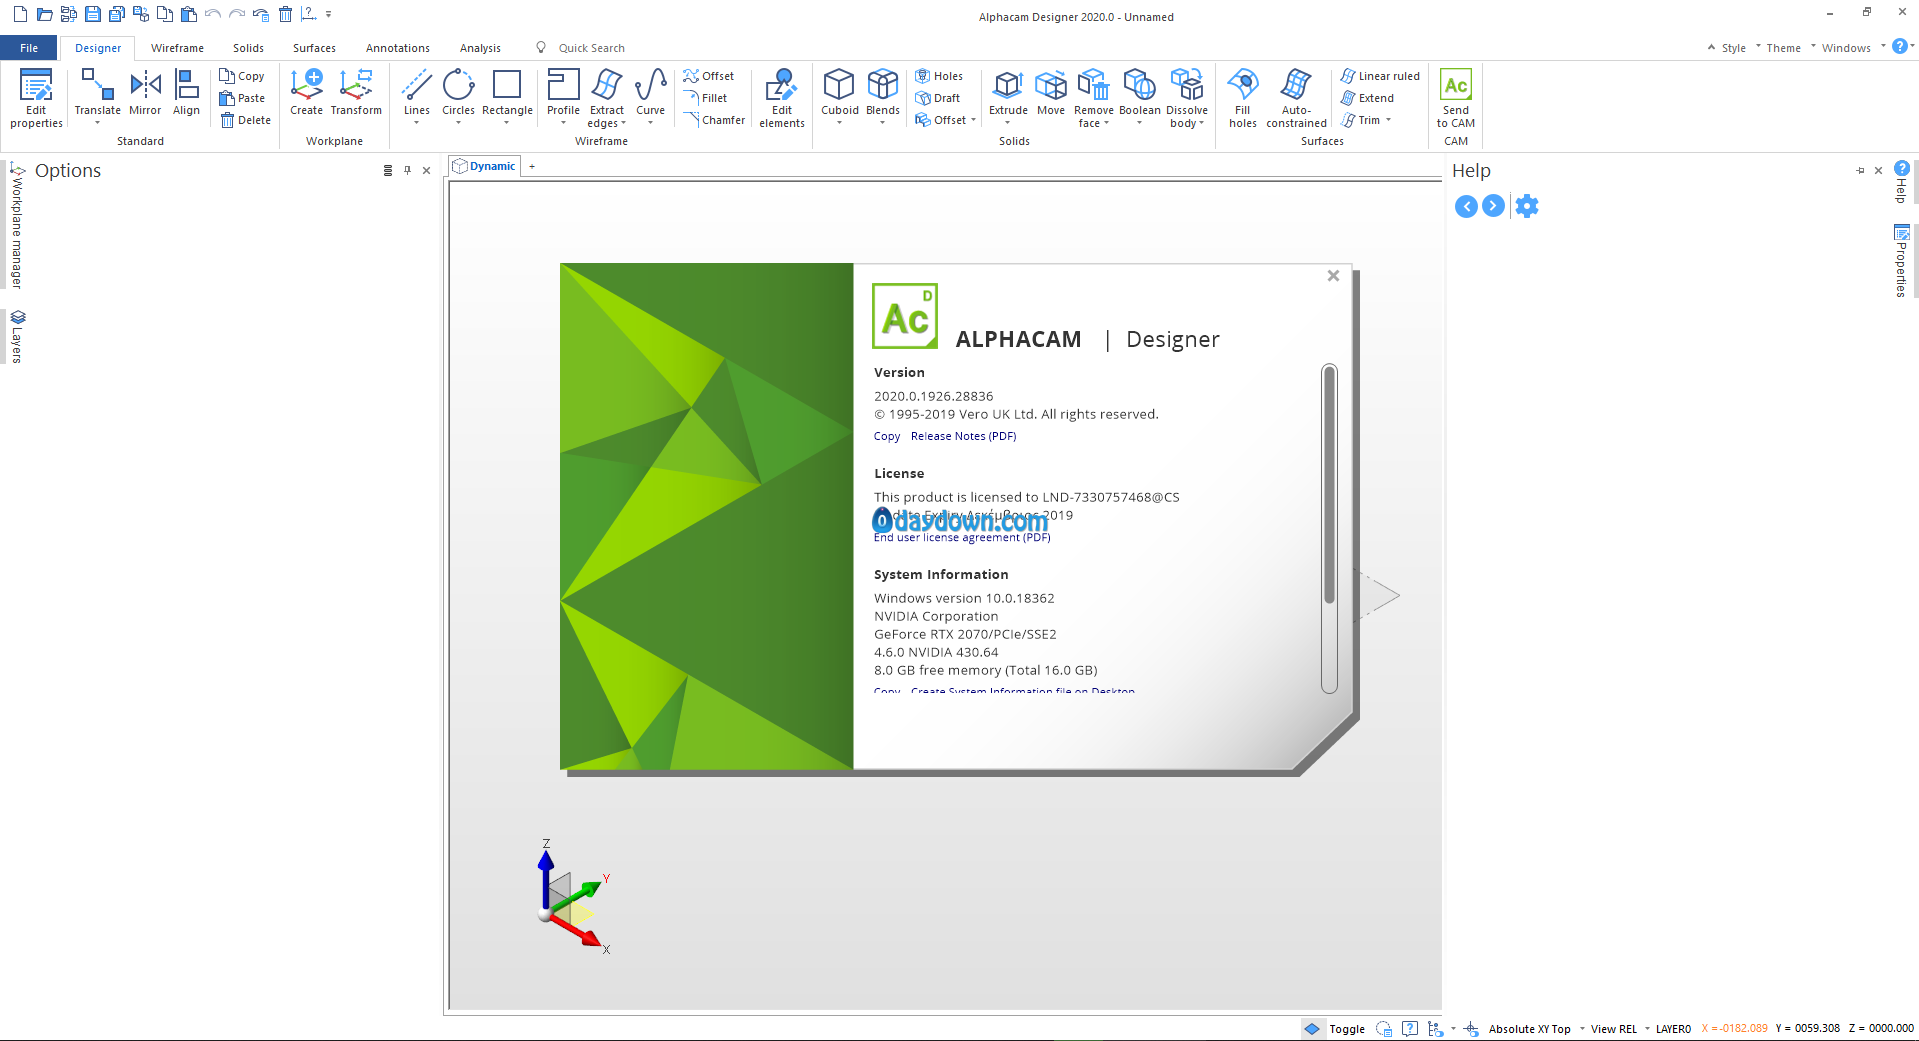Screen dimensions: 1919x1041
Task: Switch to the Wireframe ribbon tab
Action: (x=177, y=48)
